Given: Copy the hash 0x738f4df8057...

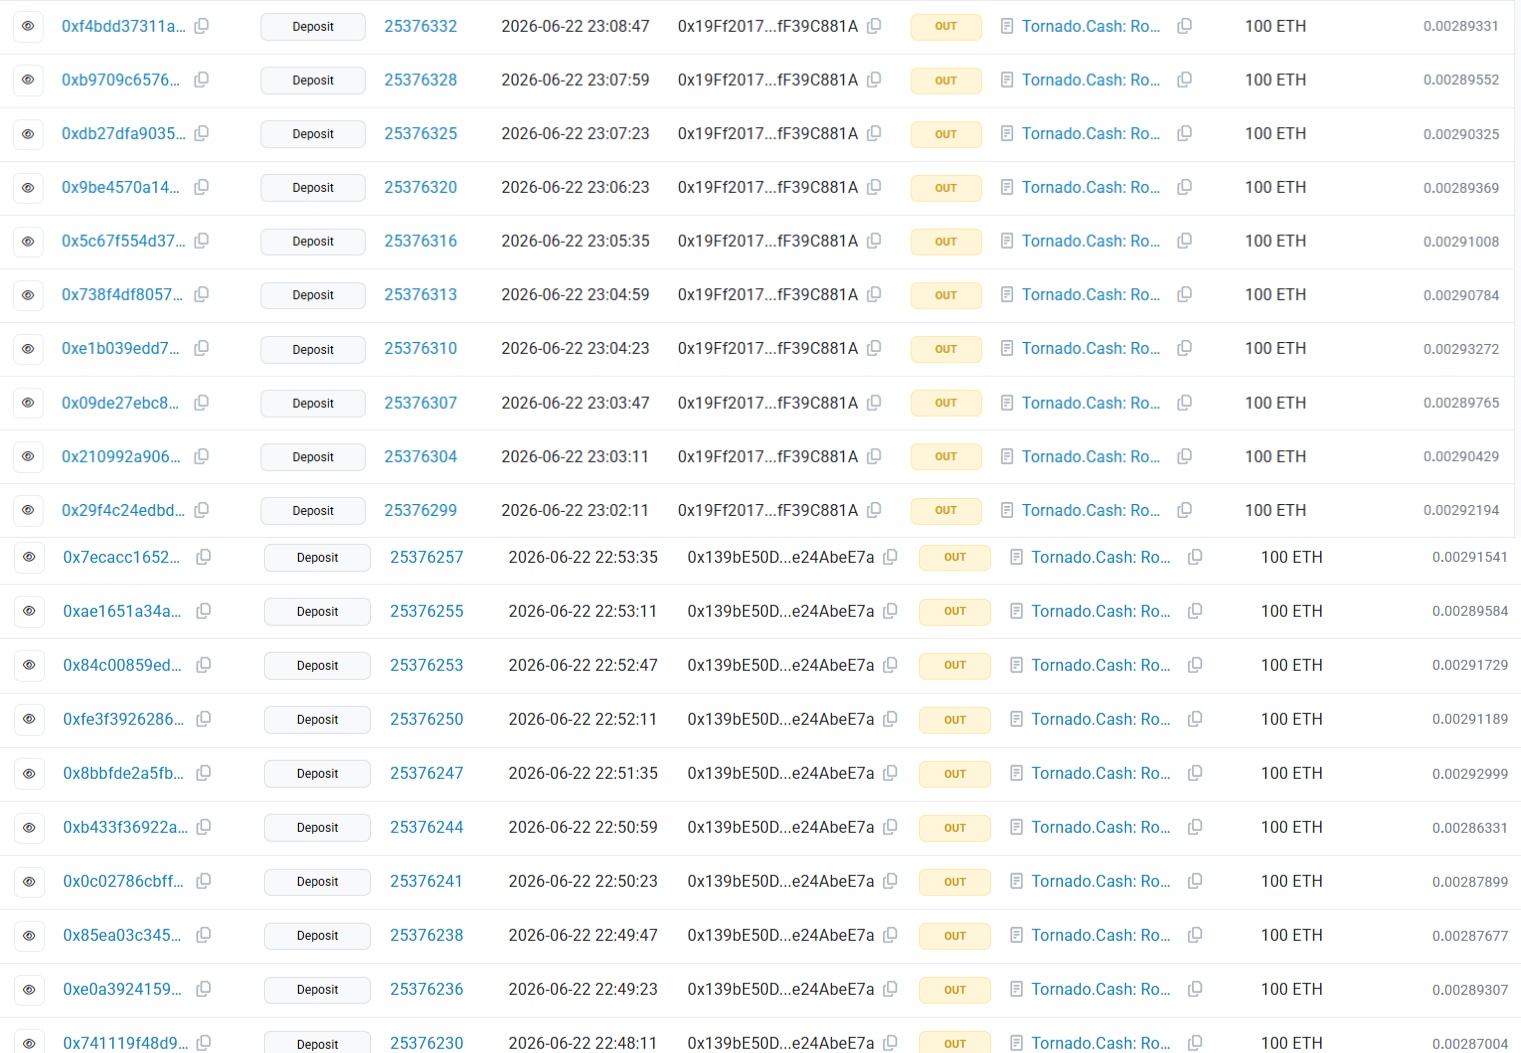Looking at the screenshot, I should tap(201, 295).
